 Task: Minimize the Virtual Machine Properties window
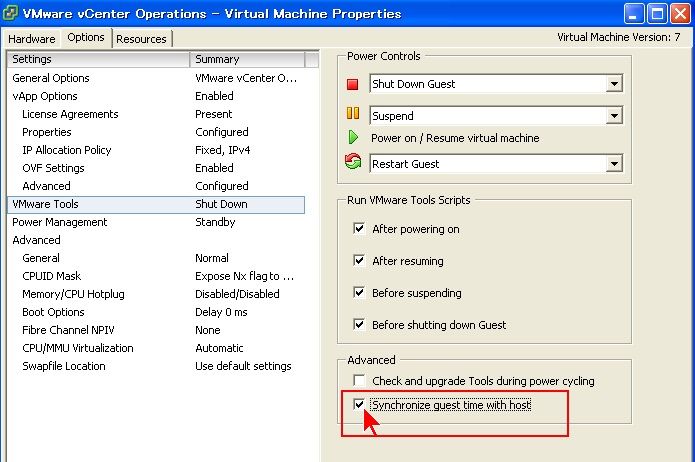pos(634,13)
